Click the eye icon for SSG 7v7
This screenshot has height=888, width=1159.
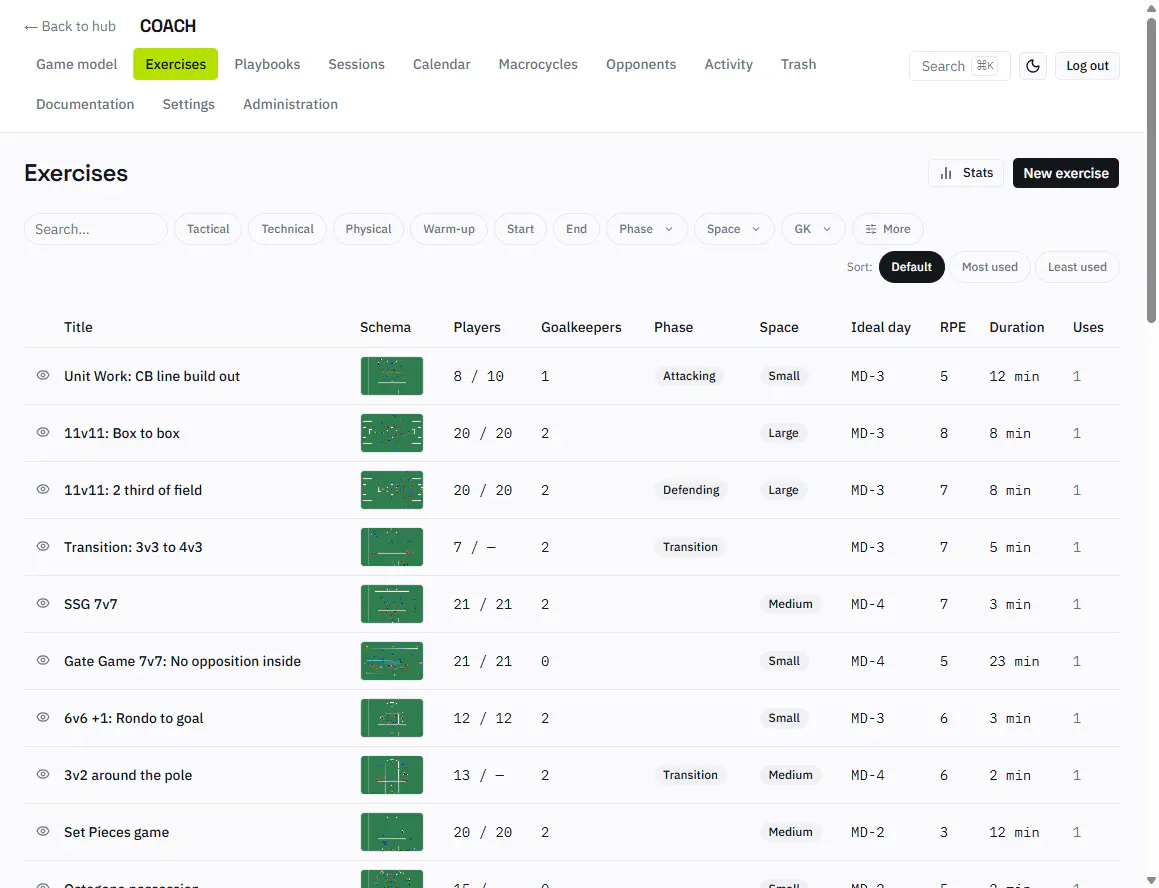[43, 603]
